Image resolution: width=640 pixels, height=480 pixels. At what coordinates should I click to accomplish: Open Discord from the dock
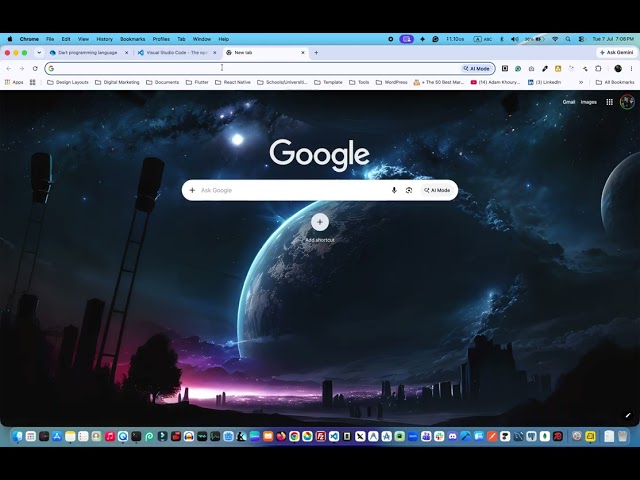pyautogui.click(x=452, y=436)
